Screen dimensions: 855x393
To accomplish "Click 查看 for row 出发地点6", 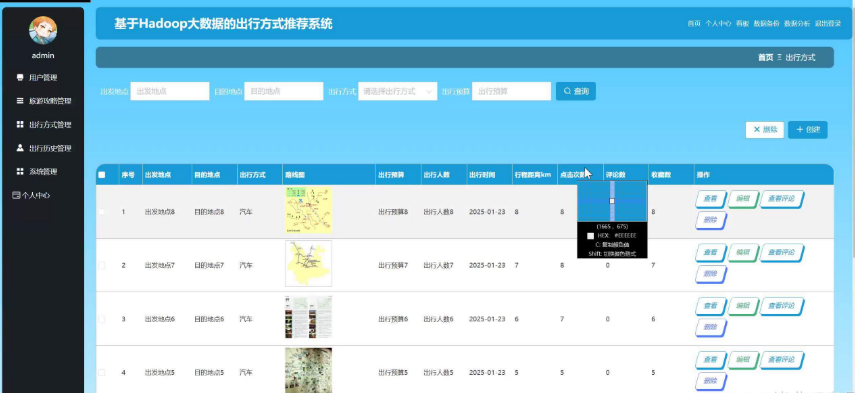I will coord(711,306).
